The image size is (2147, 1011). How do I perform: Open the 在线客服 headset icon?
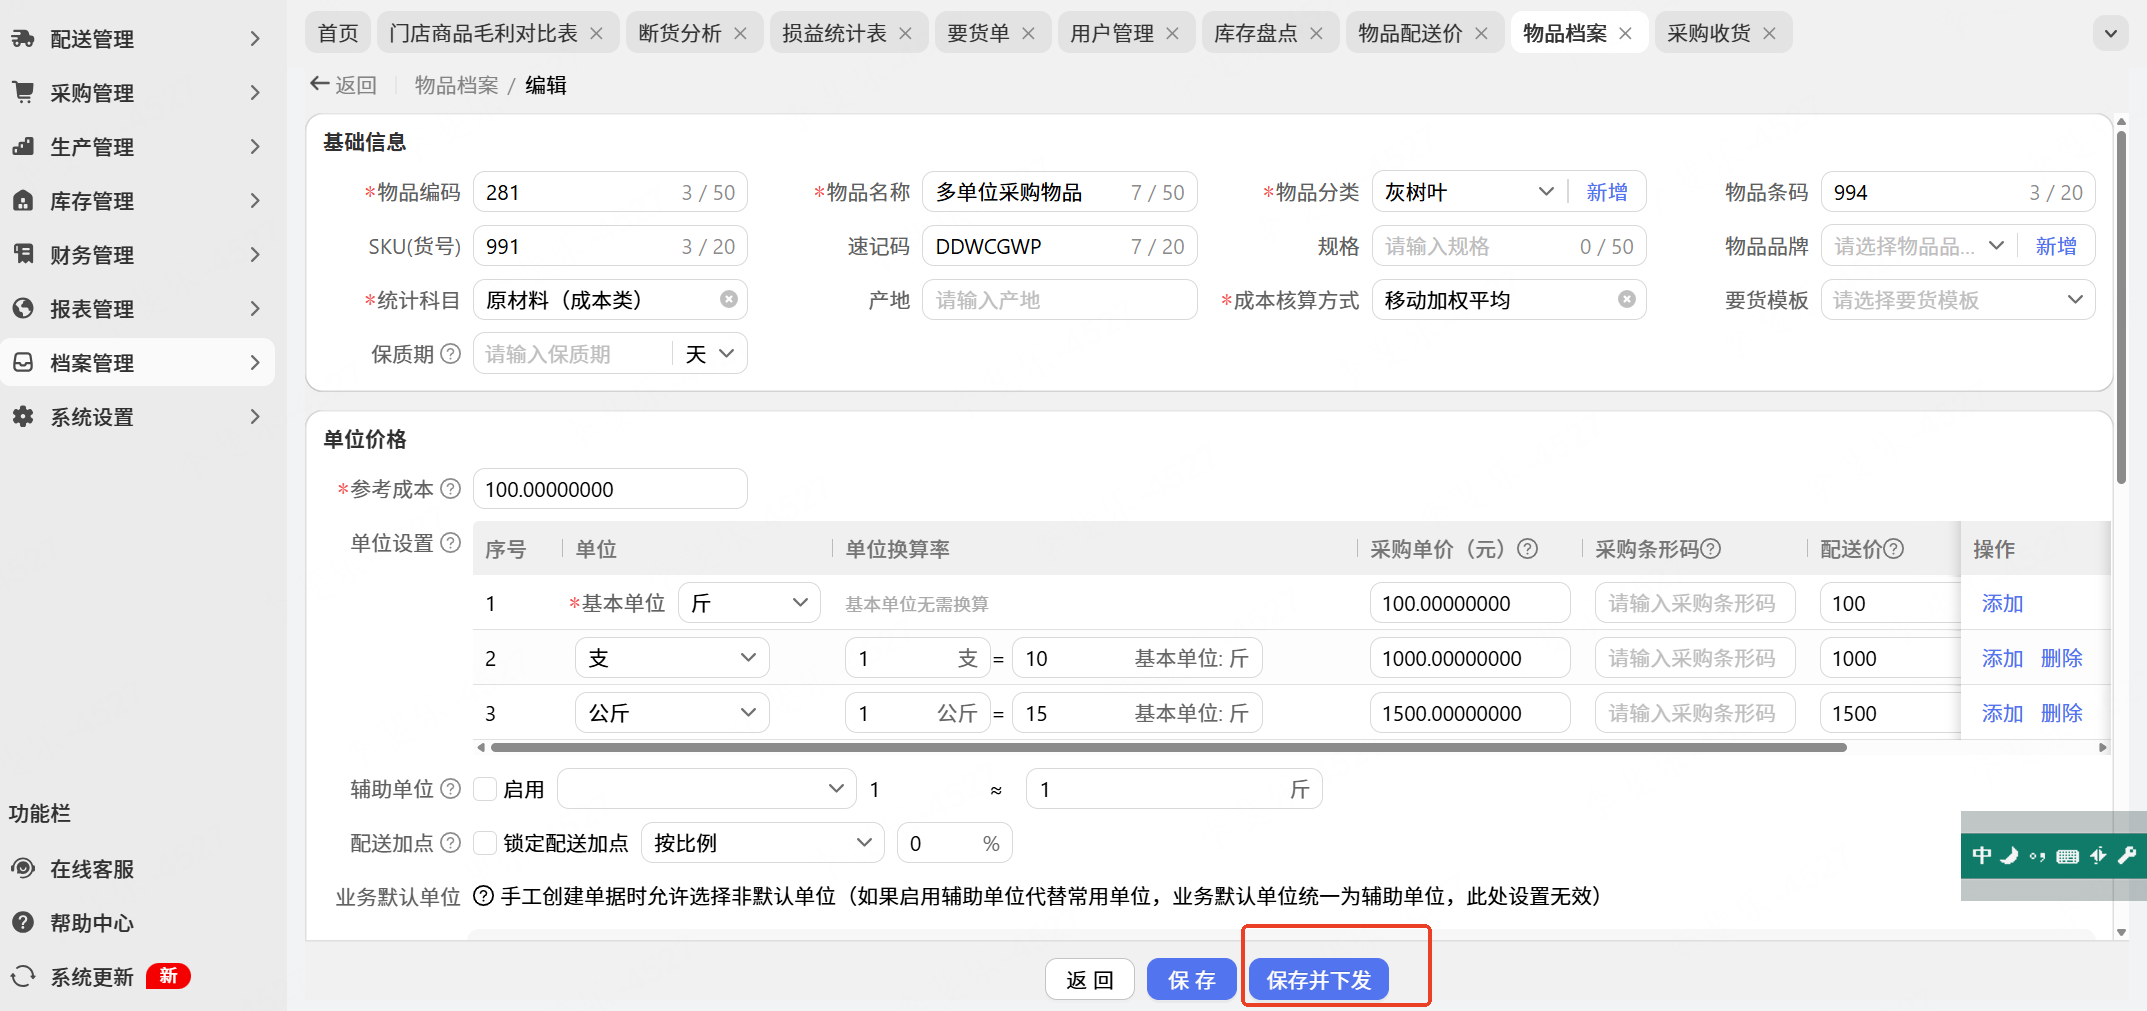[x=23, y=869]
